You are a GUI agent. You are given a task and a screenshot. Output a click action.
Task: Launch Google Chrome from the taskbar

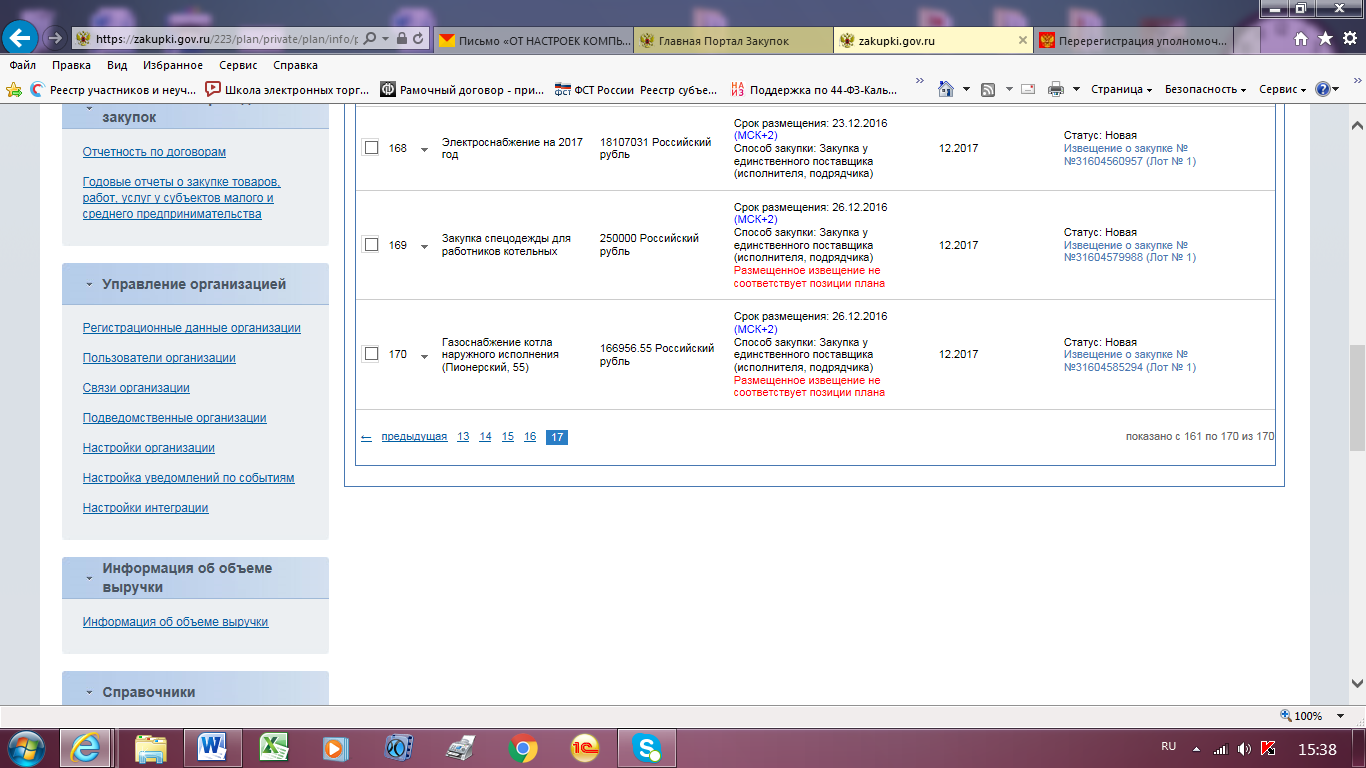click(522, 747)
